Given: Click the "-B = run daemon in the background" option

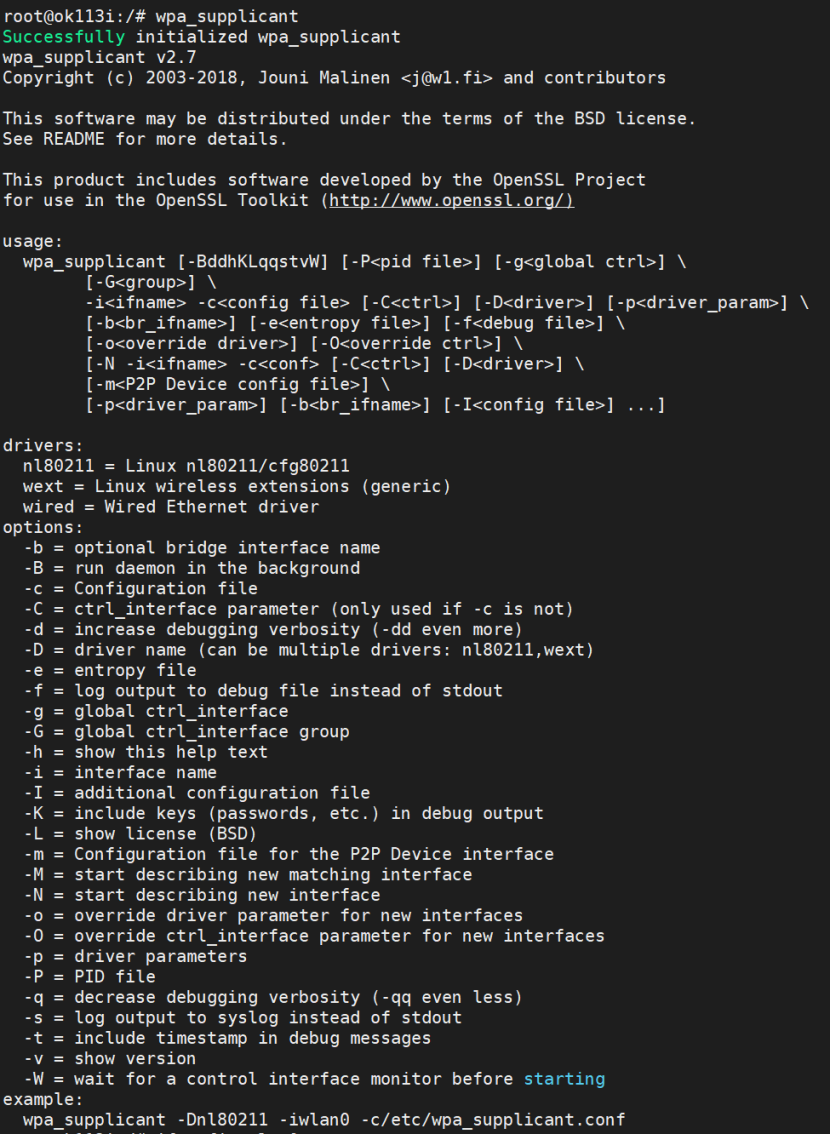Looking at the screenshot, I should pyautogui.click(x=192, y=568).
